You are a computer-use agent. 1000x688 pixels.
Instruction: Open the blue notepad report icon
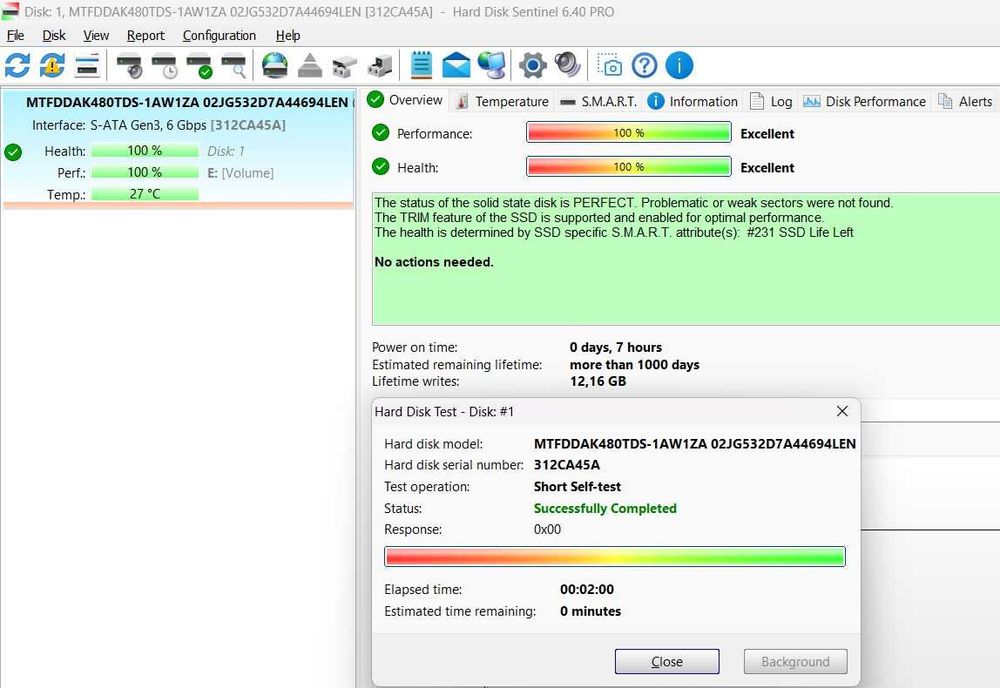(422, 65)
